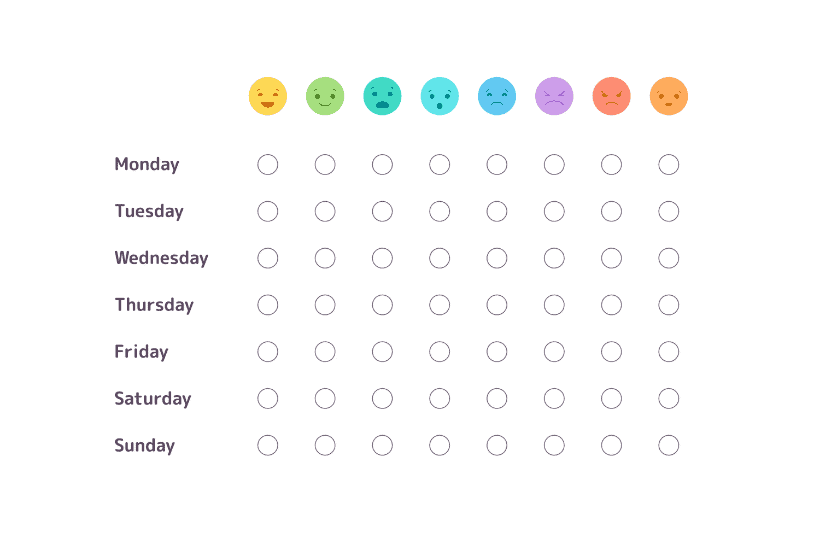Image resolution: width=820 pixels, height=550 pixels.
Task: Select red angry mood for Sunday
Action: (611, 445)
